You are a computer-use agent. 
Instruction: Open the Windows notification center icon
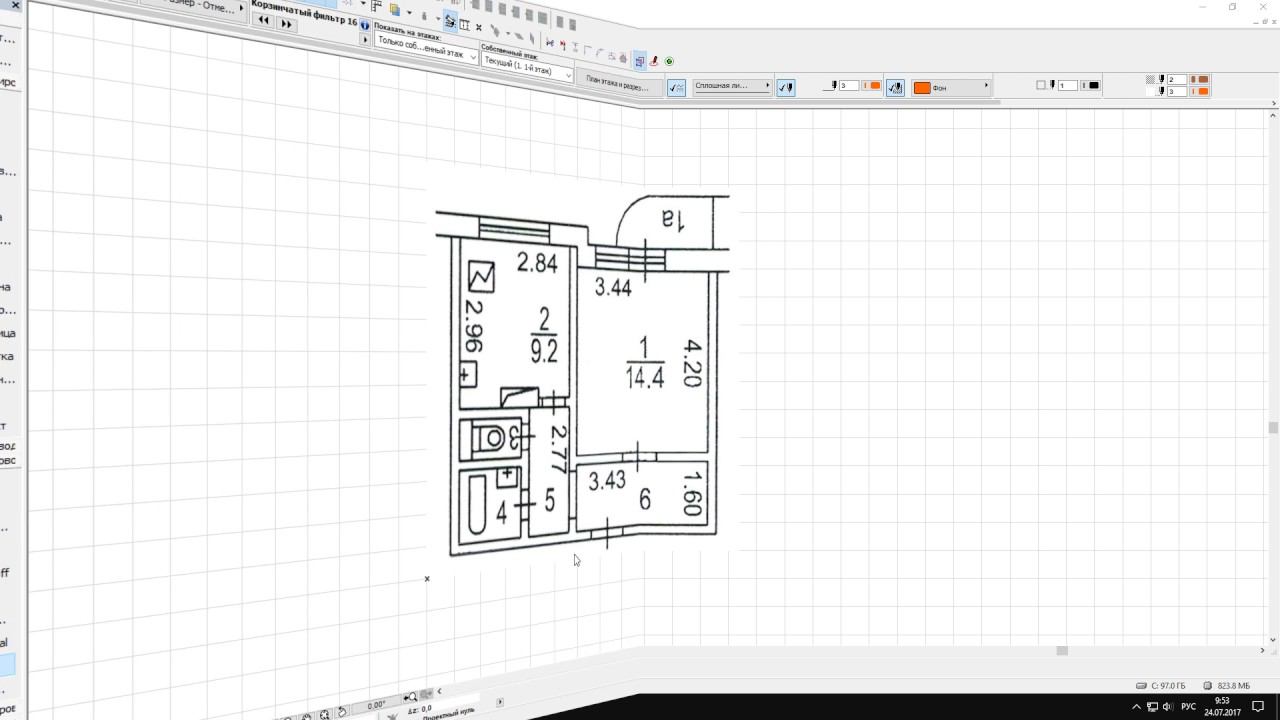(1259, 707)
